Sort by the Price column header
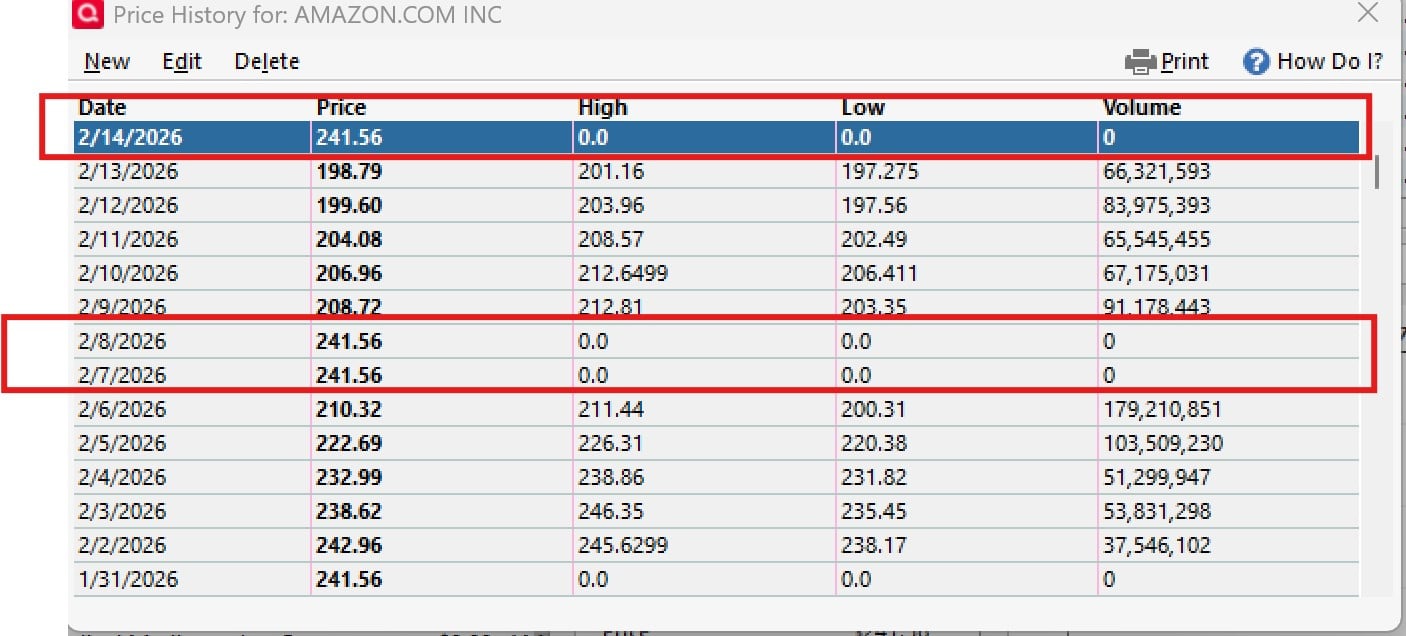 click(x=341, y=107)
